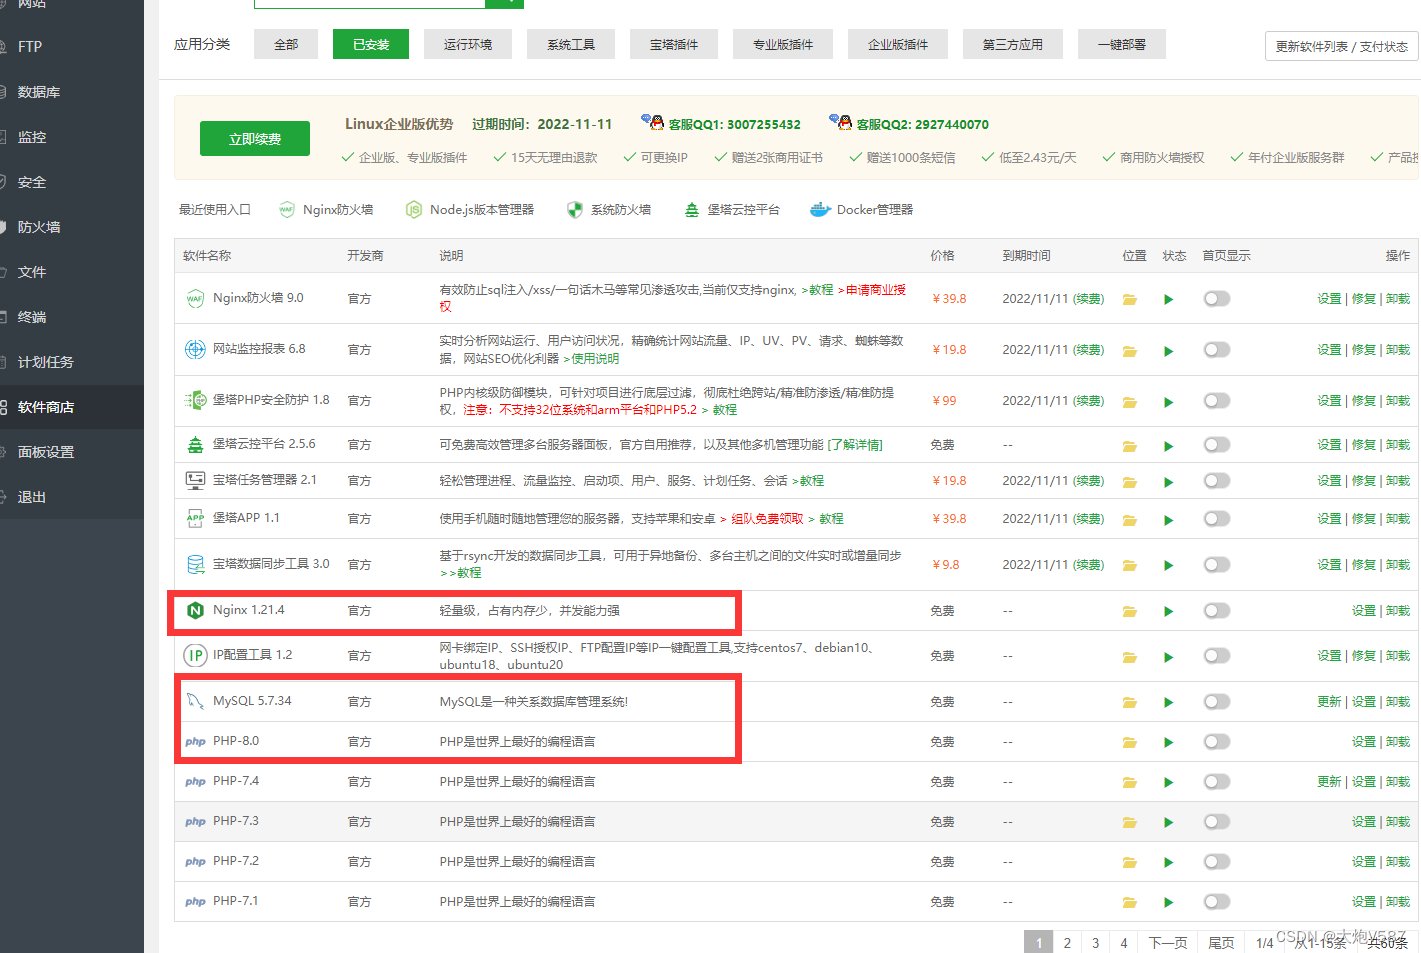Screen dimensions: 1421x953
Task: Toggle homepage display for PHP-8.0
Action: (1216, 741)
